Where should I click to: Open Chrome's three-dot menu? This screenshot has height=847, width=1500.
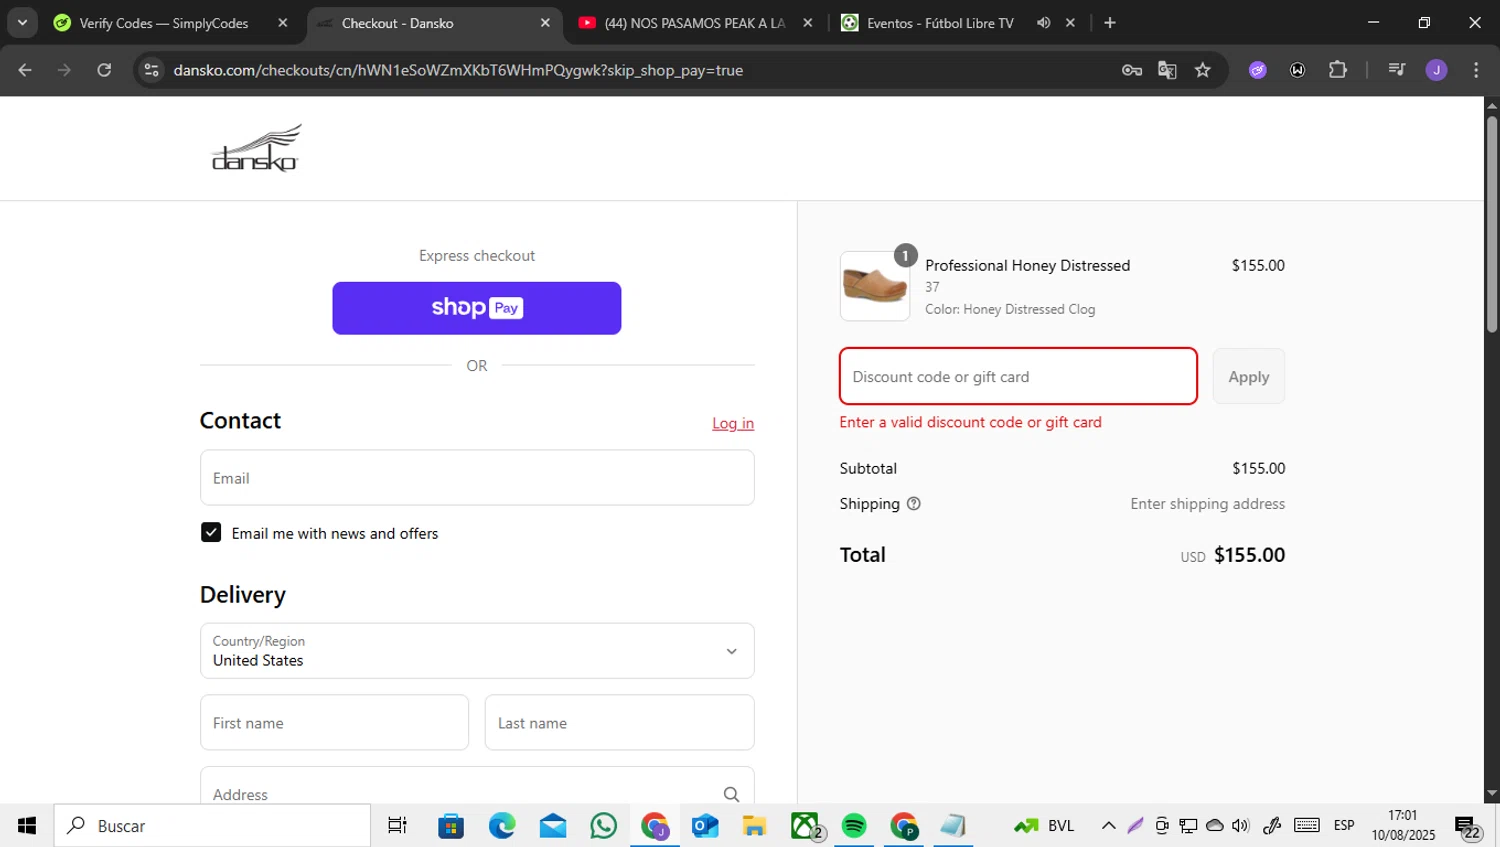1476,70
